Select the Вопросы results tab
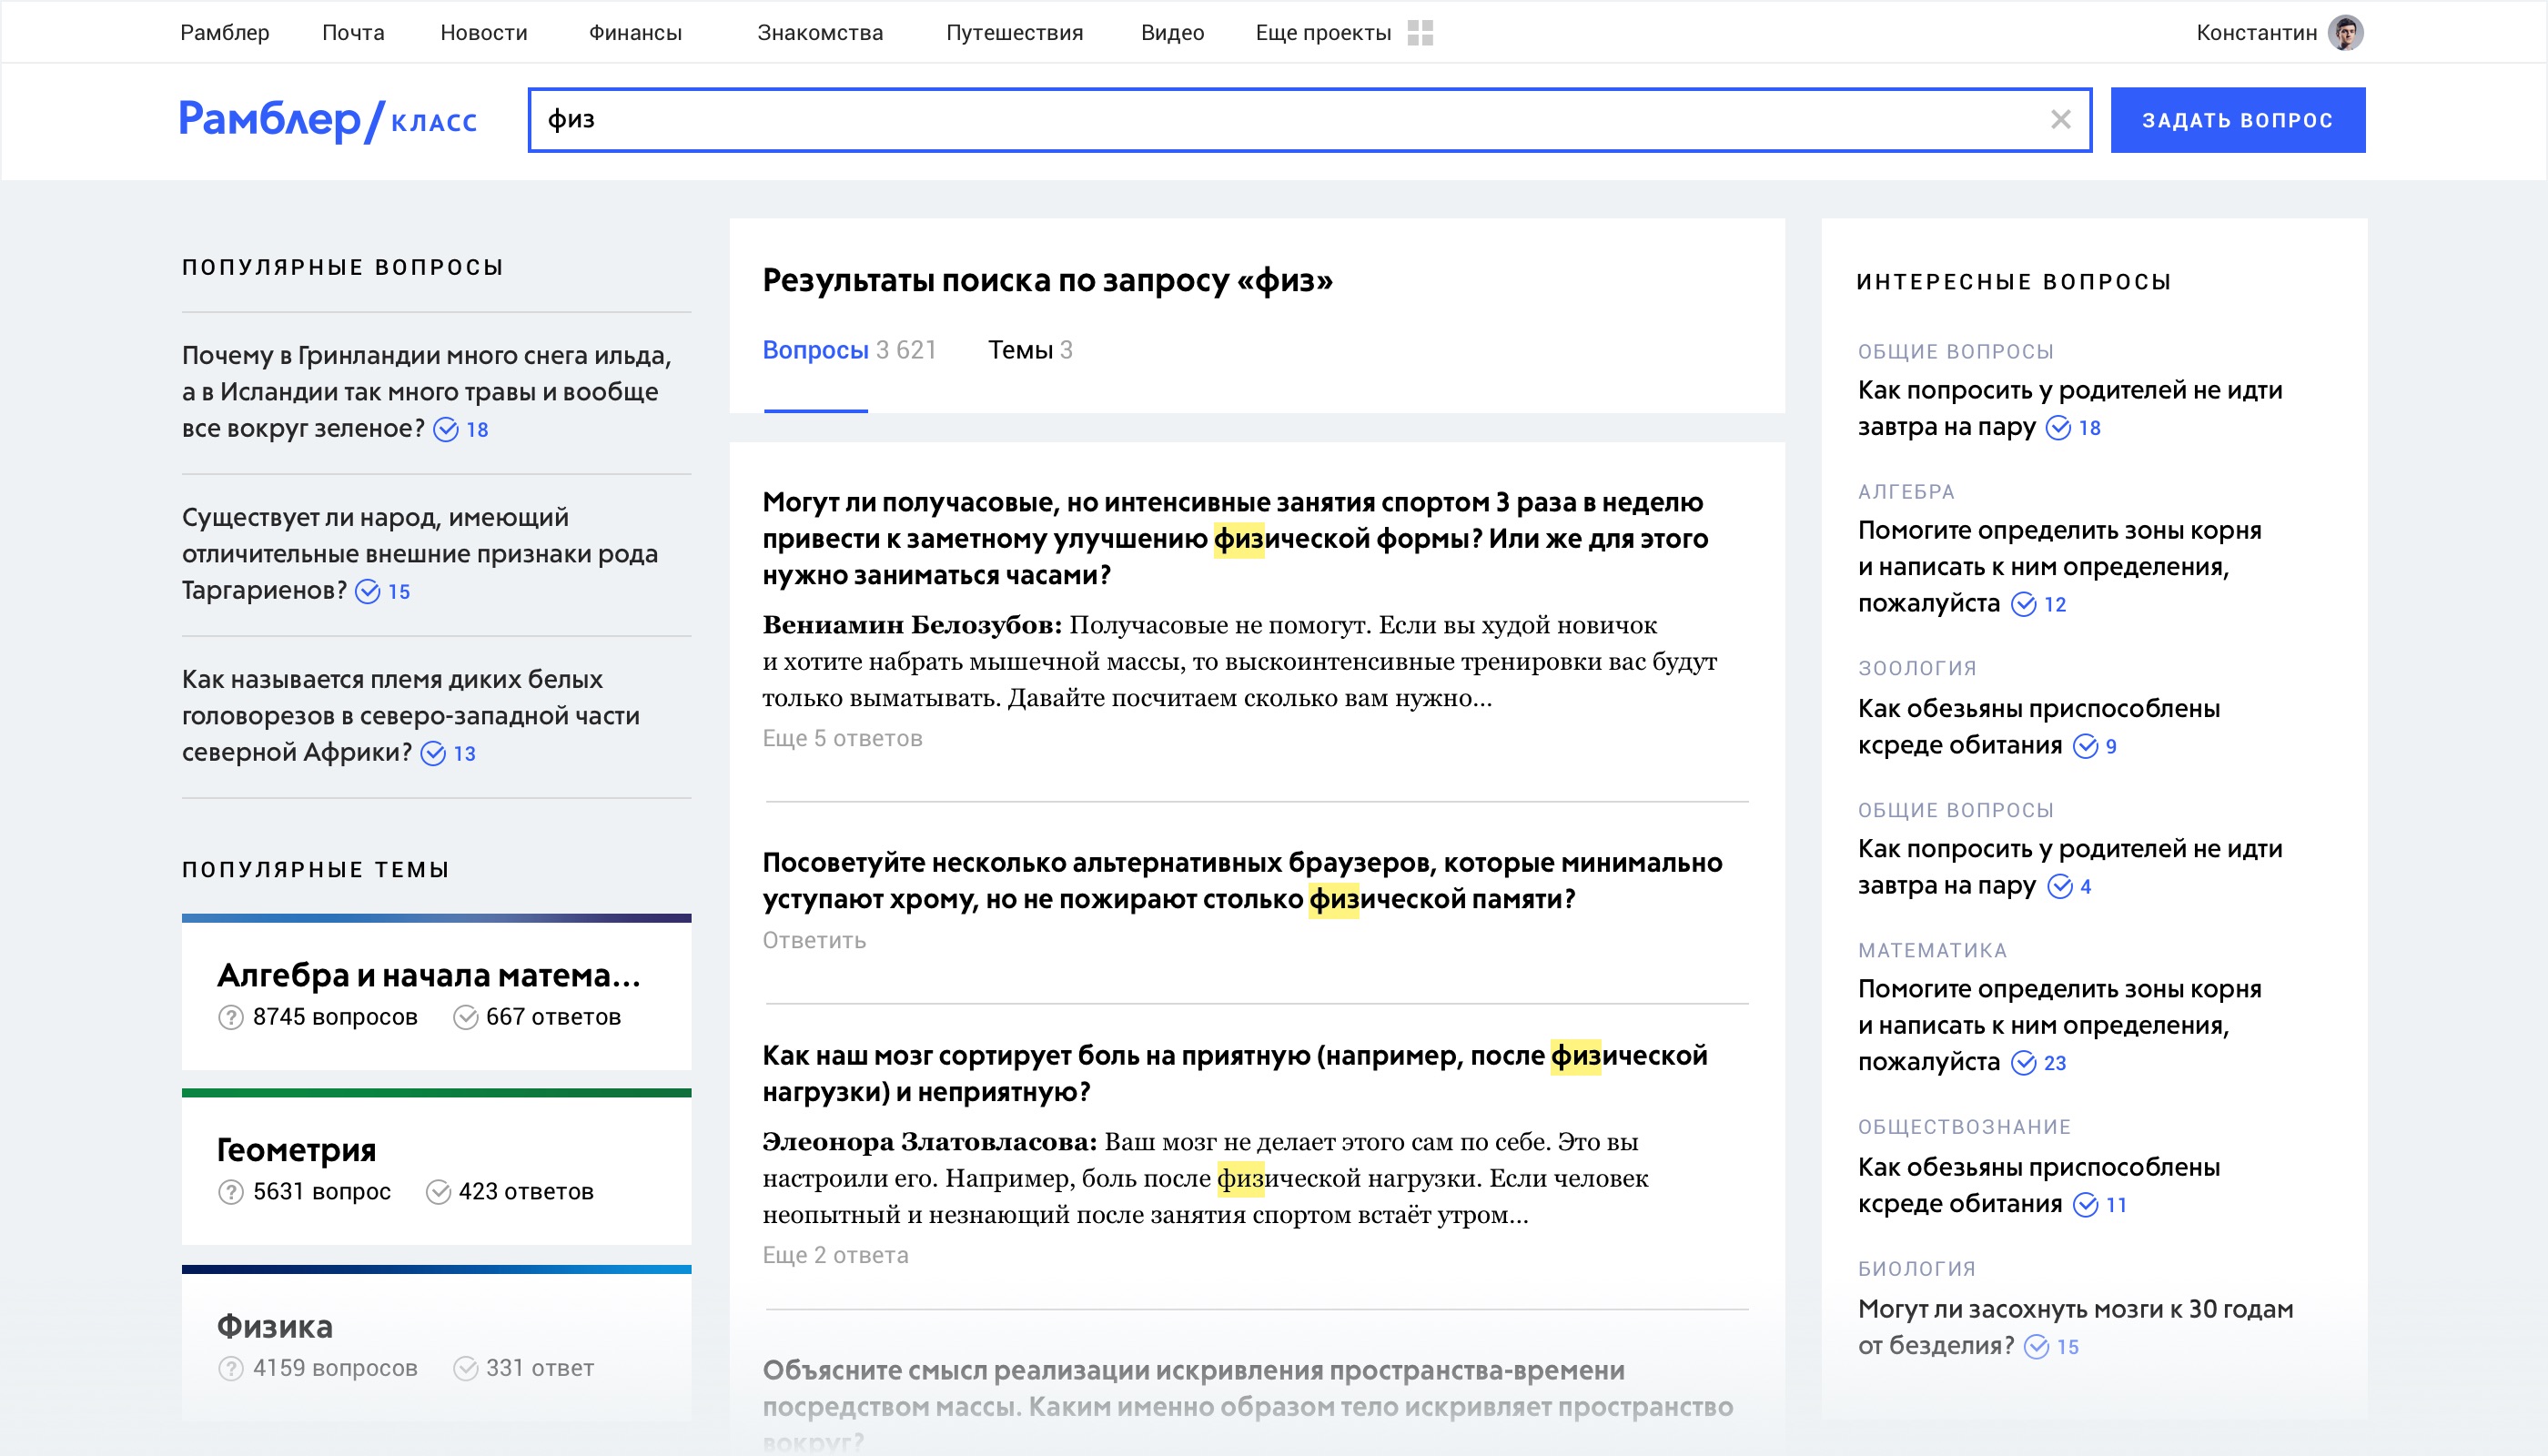The width and height of the screenshot is (2548, 1456). tap(815, 350)
